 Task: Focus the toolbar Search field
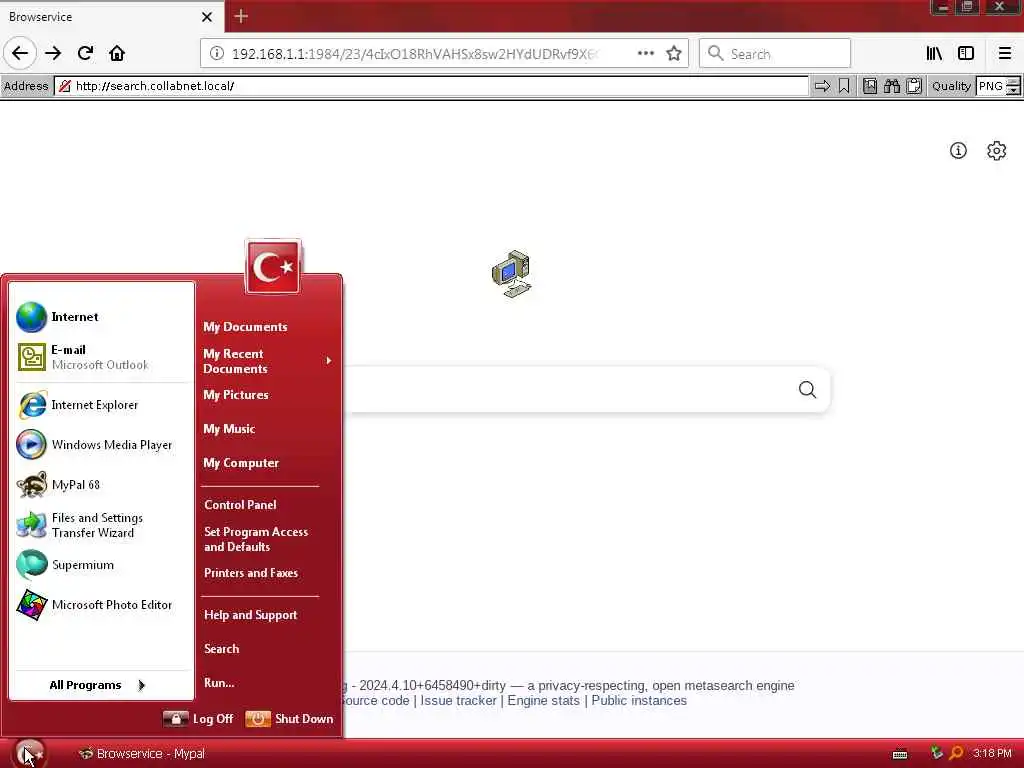[x=775, y=54]
